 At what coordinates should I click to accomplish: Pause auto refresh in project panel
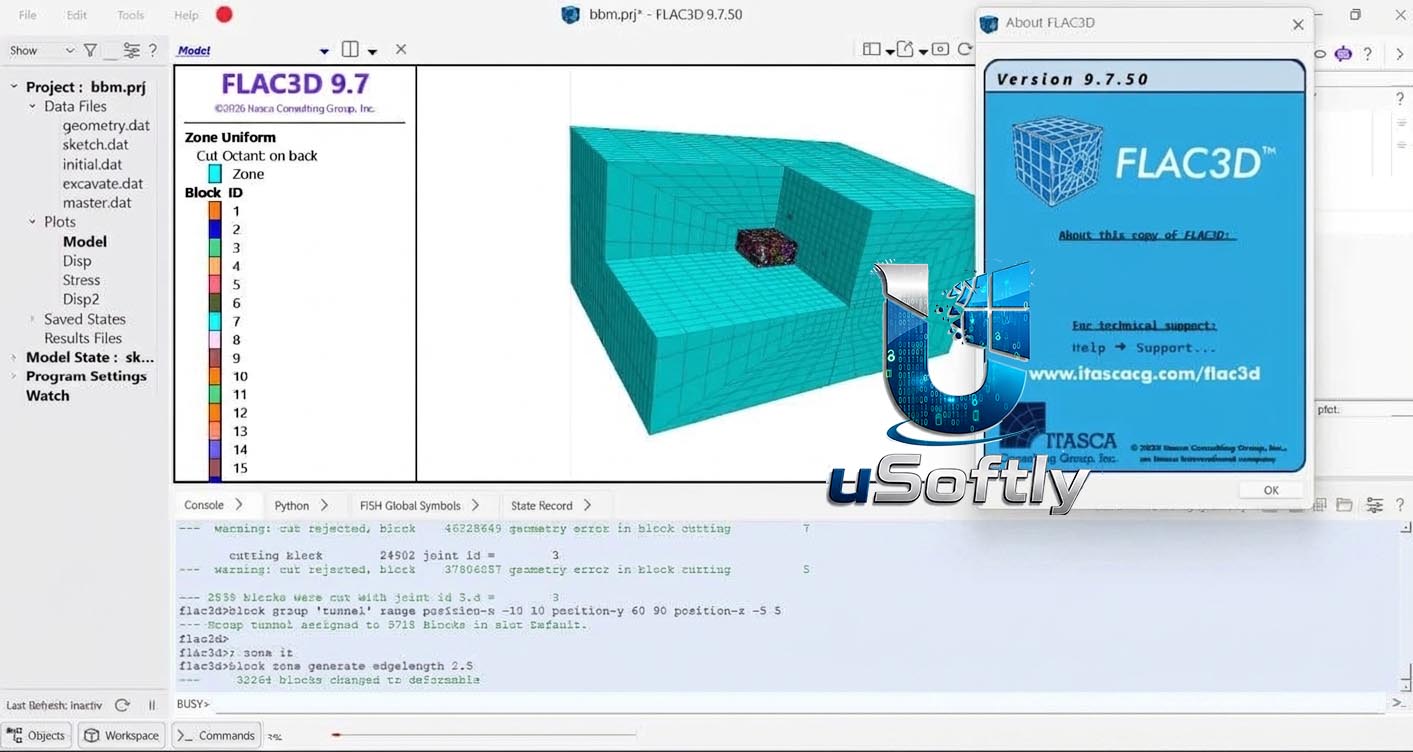click(152, 705)
